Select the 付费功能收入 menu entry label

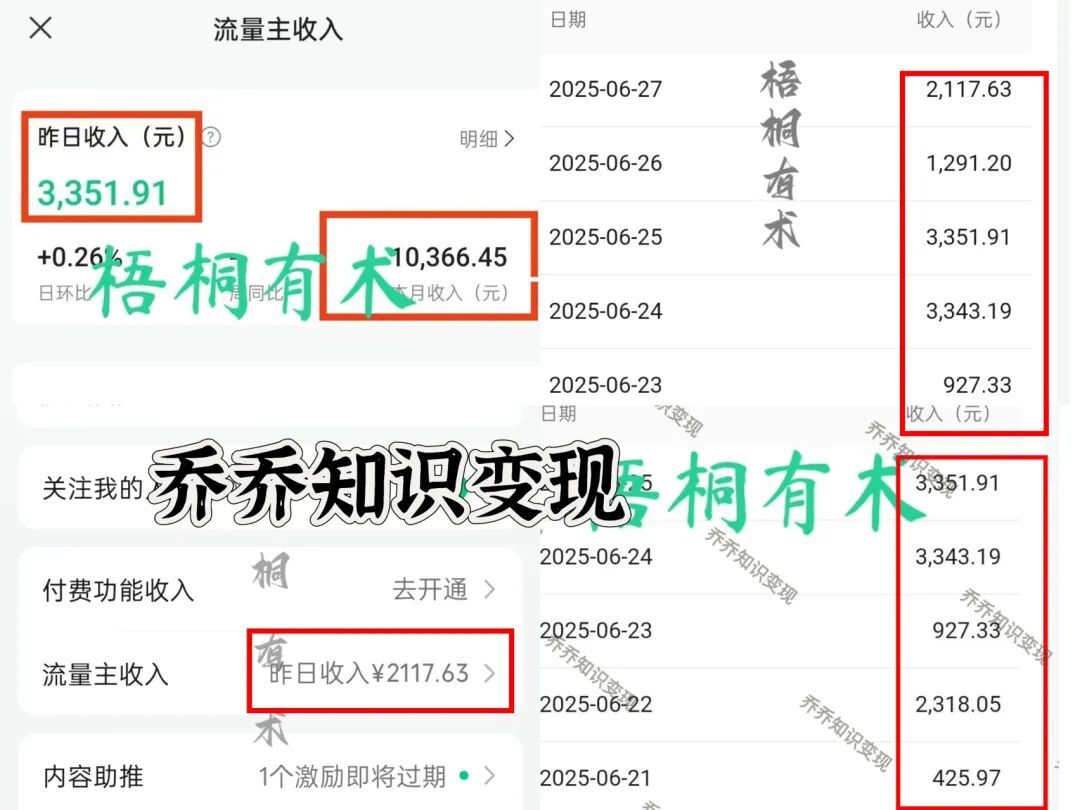[118, 590]
